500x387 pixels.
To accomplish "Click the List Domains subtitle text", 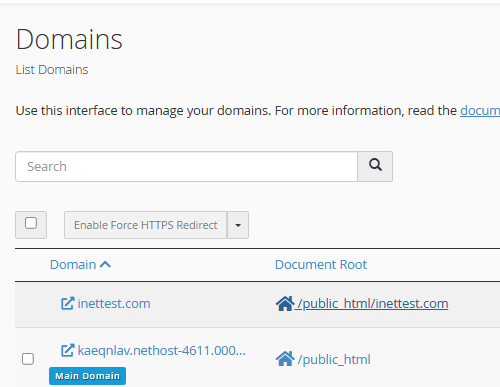I will pyautogui.click(x=52, y=70).
